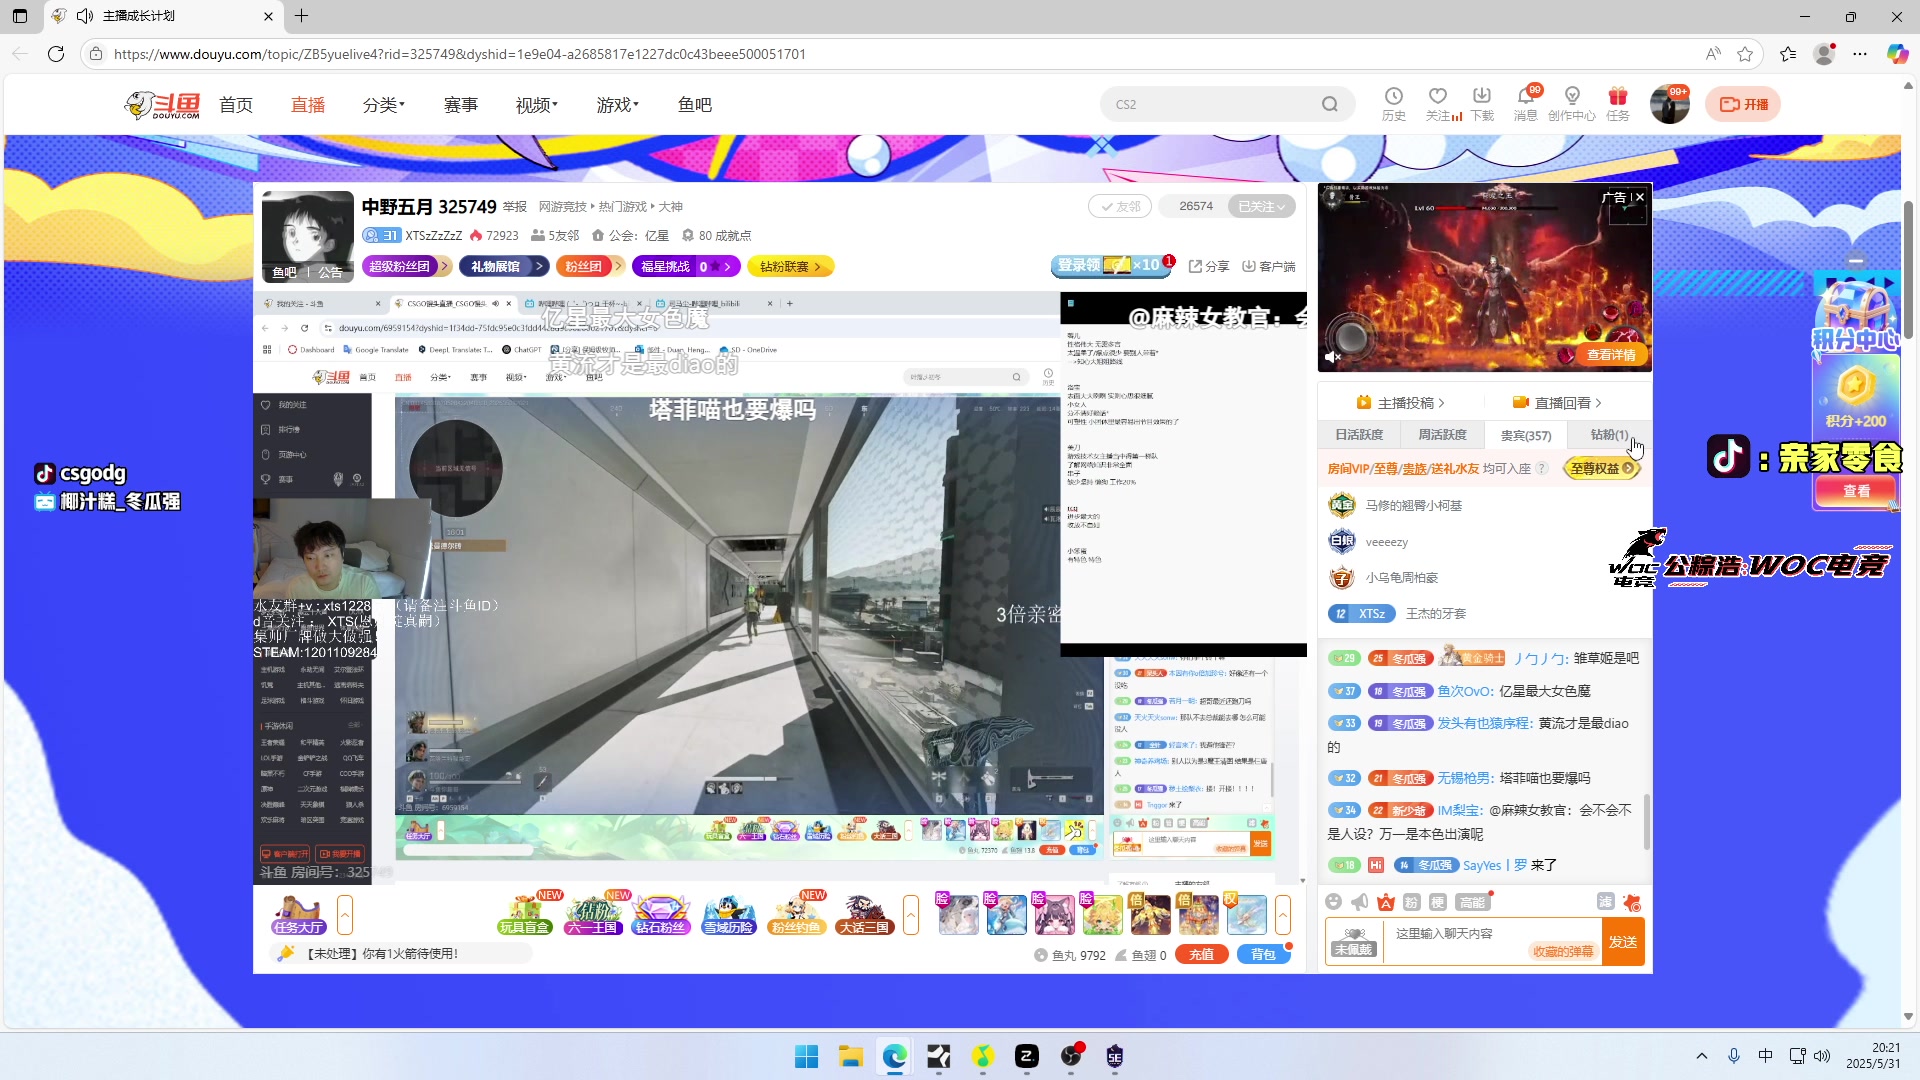The image size is (1920, 1080).
Task: Click the 未佩戴 fan badge selector
Action: pyautogui.click(x=1354, y=941)
